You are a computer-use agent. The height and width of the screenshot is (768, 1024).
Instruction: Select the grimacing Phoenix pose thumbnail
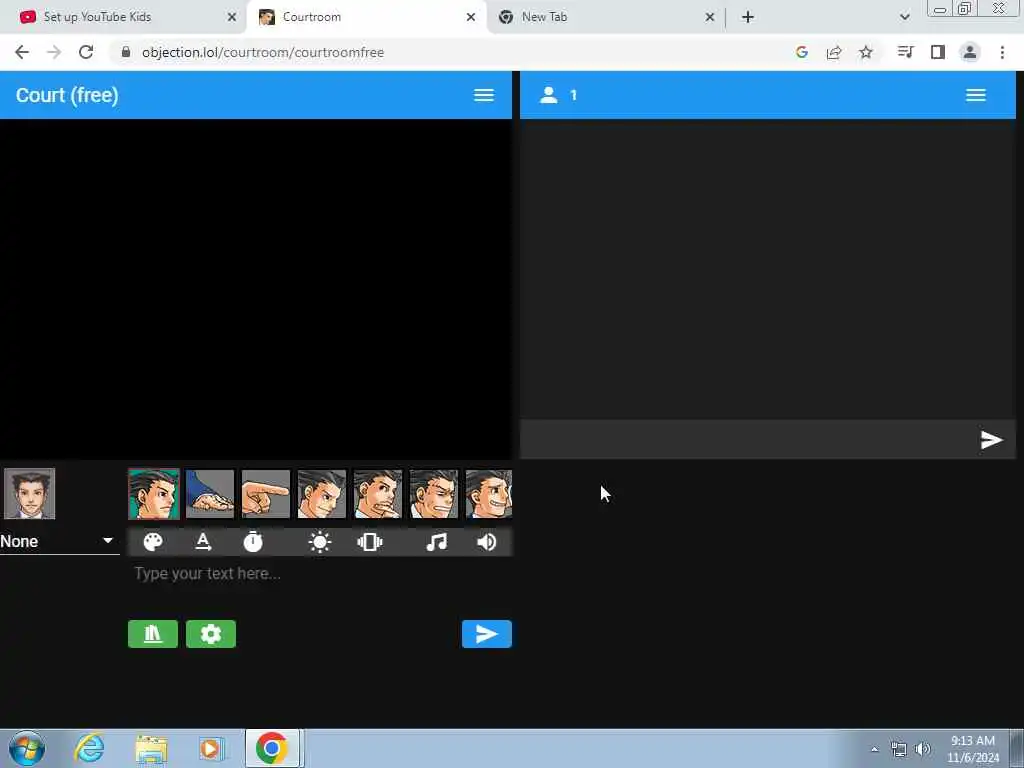434,494
